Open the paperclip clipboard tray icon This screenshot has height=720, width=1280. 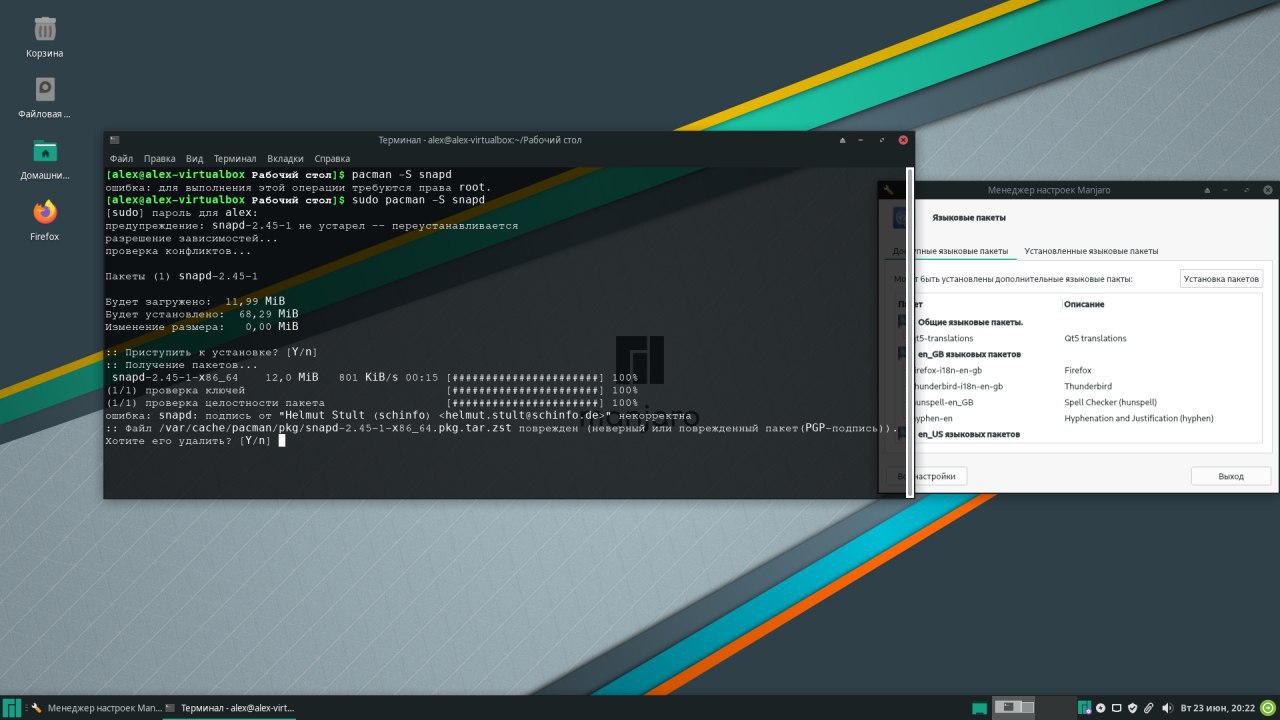tap(1149, 708)
